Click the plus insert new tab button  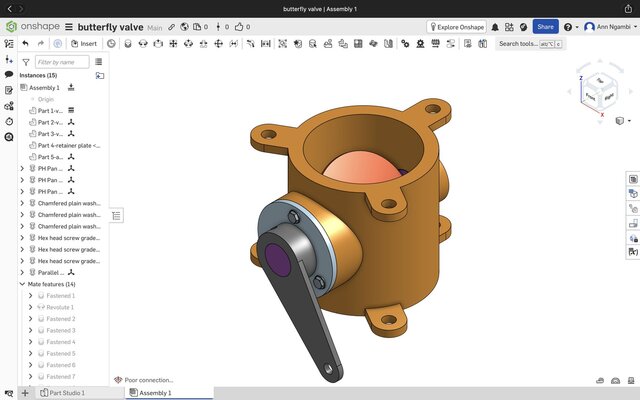[x=25, y=393]
